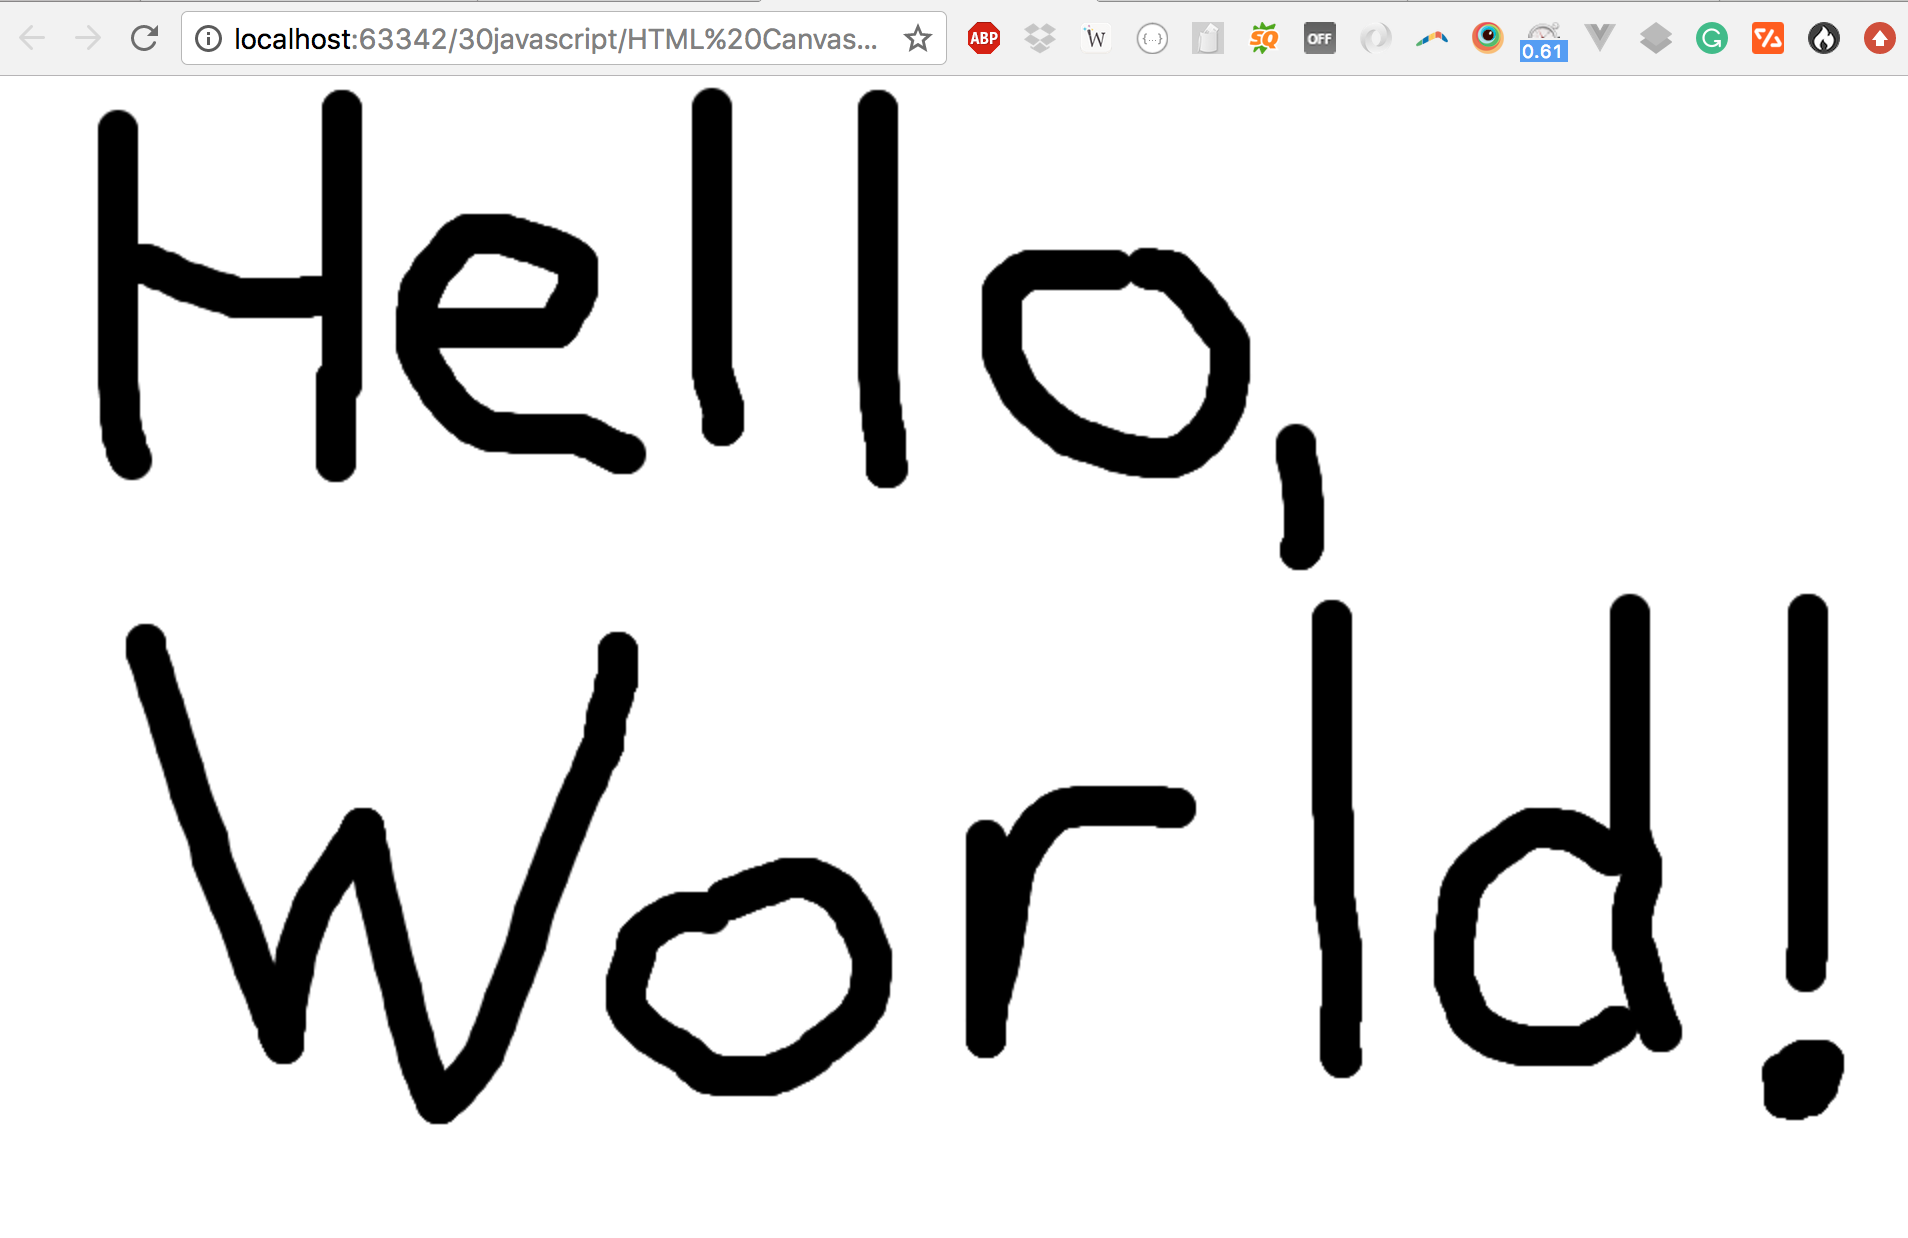1908x1238 pixels.
Task: Open the gray clipboard extension icon
Action: point(1208,39)
